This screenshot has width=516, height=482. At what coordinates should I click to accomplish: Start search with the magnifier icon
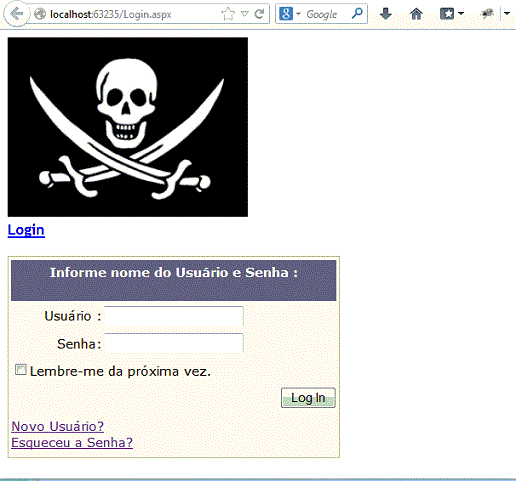[357, 13]
